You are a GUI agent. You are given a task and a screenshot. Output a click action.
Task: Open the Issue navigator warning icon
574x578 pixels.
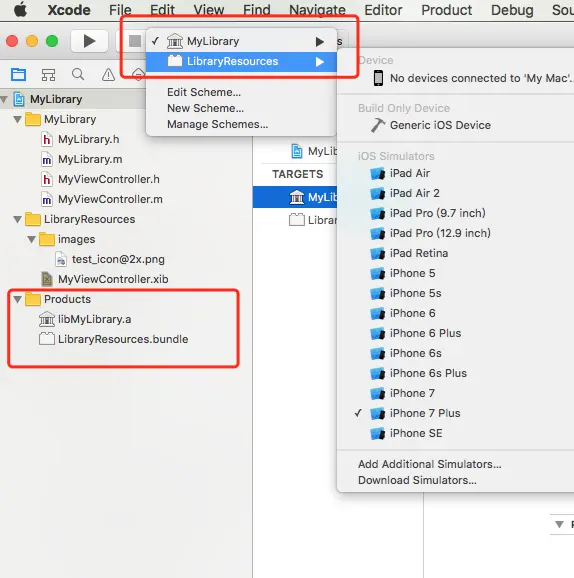pyautogui.click(x=108, y=75)
